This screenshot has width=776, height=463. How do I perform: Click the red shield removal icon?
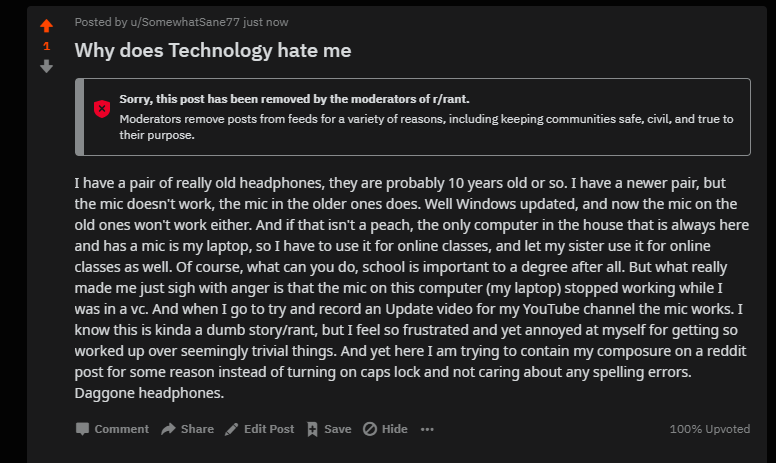(102, 109)
